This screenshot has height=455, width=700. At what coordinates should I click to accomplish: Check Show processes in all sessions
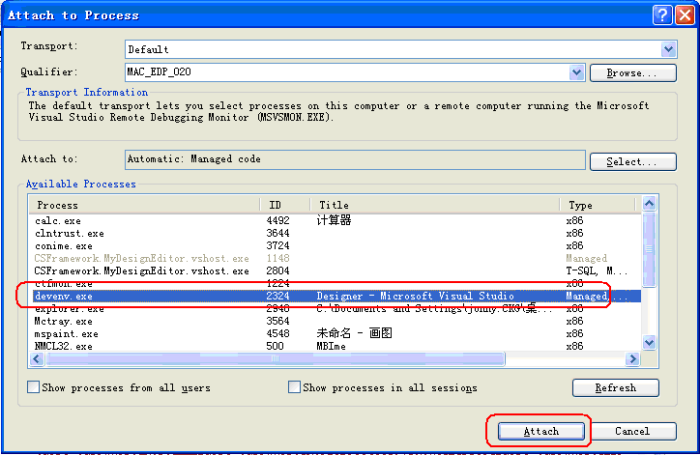click(x=295, y=387)
